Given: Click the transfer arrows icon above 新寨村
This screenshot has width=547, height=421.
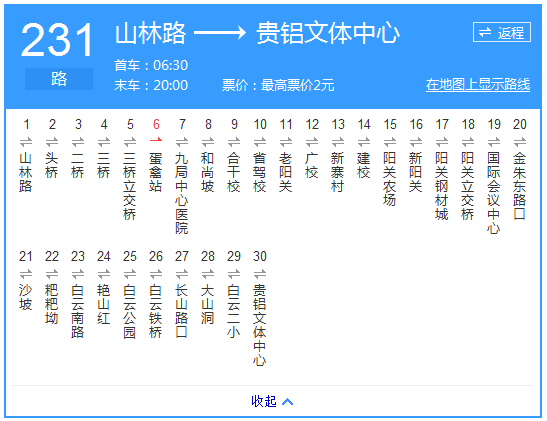Looking at the screenshot, I should [338, 142].
